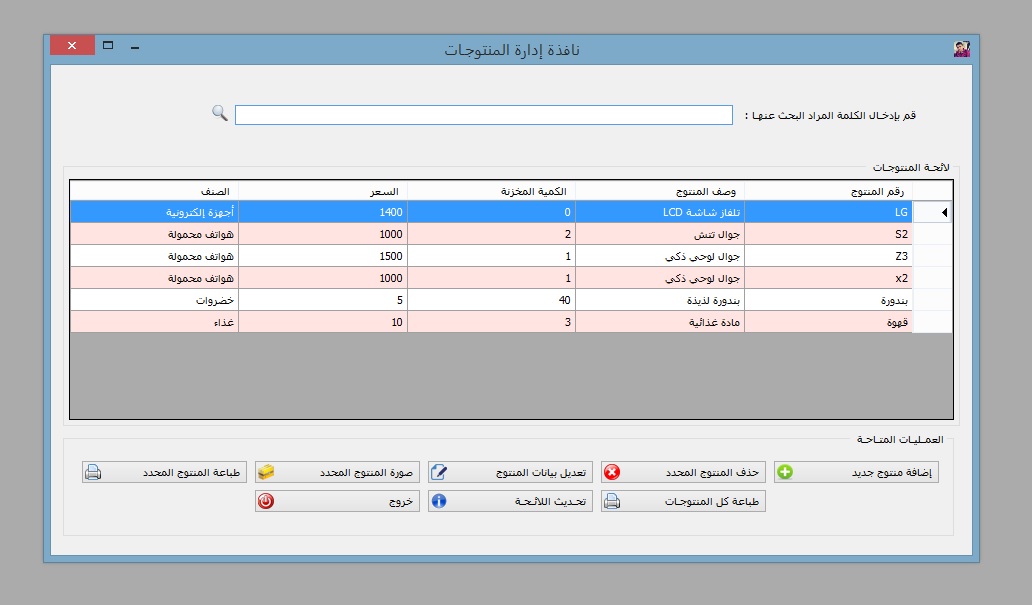Click the row selector arrow beside LG
1032x605 pixels.
point(933,212)
